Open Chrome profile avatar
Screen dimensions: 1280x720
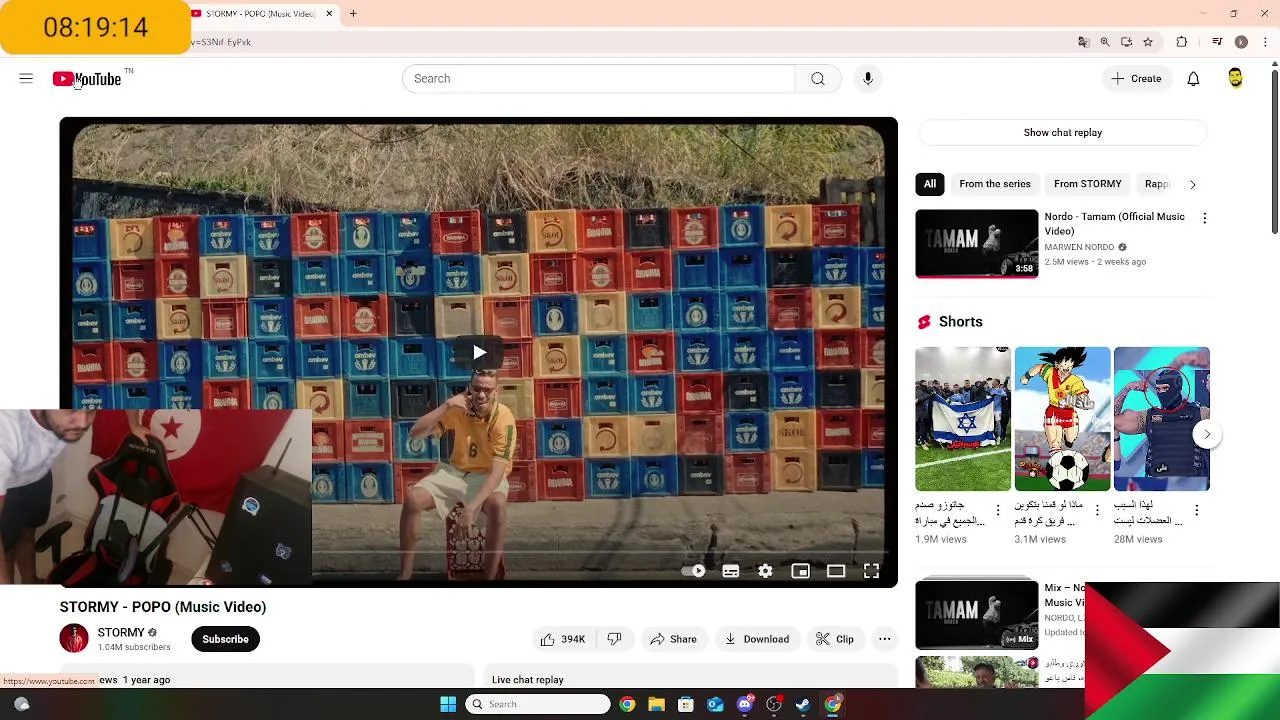tap(1241, 42)
